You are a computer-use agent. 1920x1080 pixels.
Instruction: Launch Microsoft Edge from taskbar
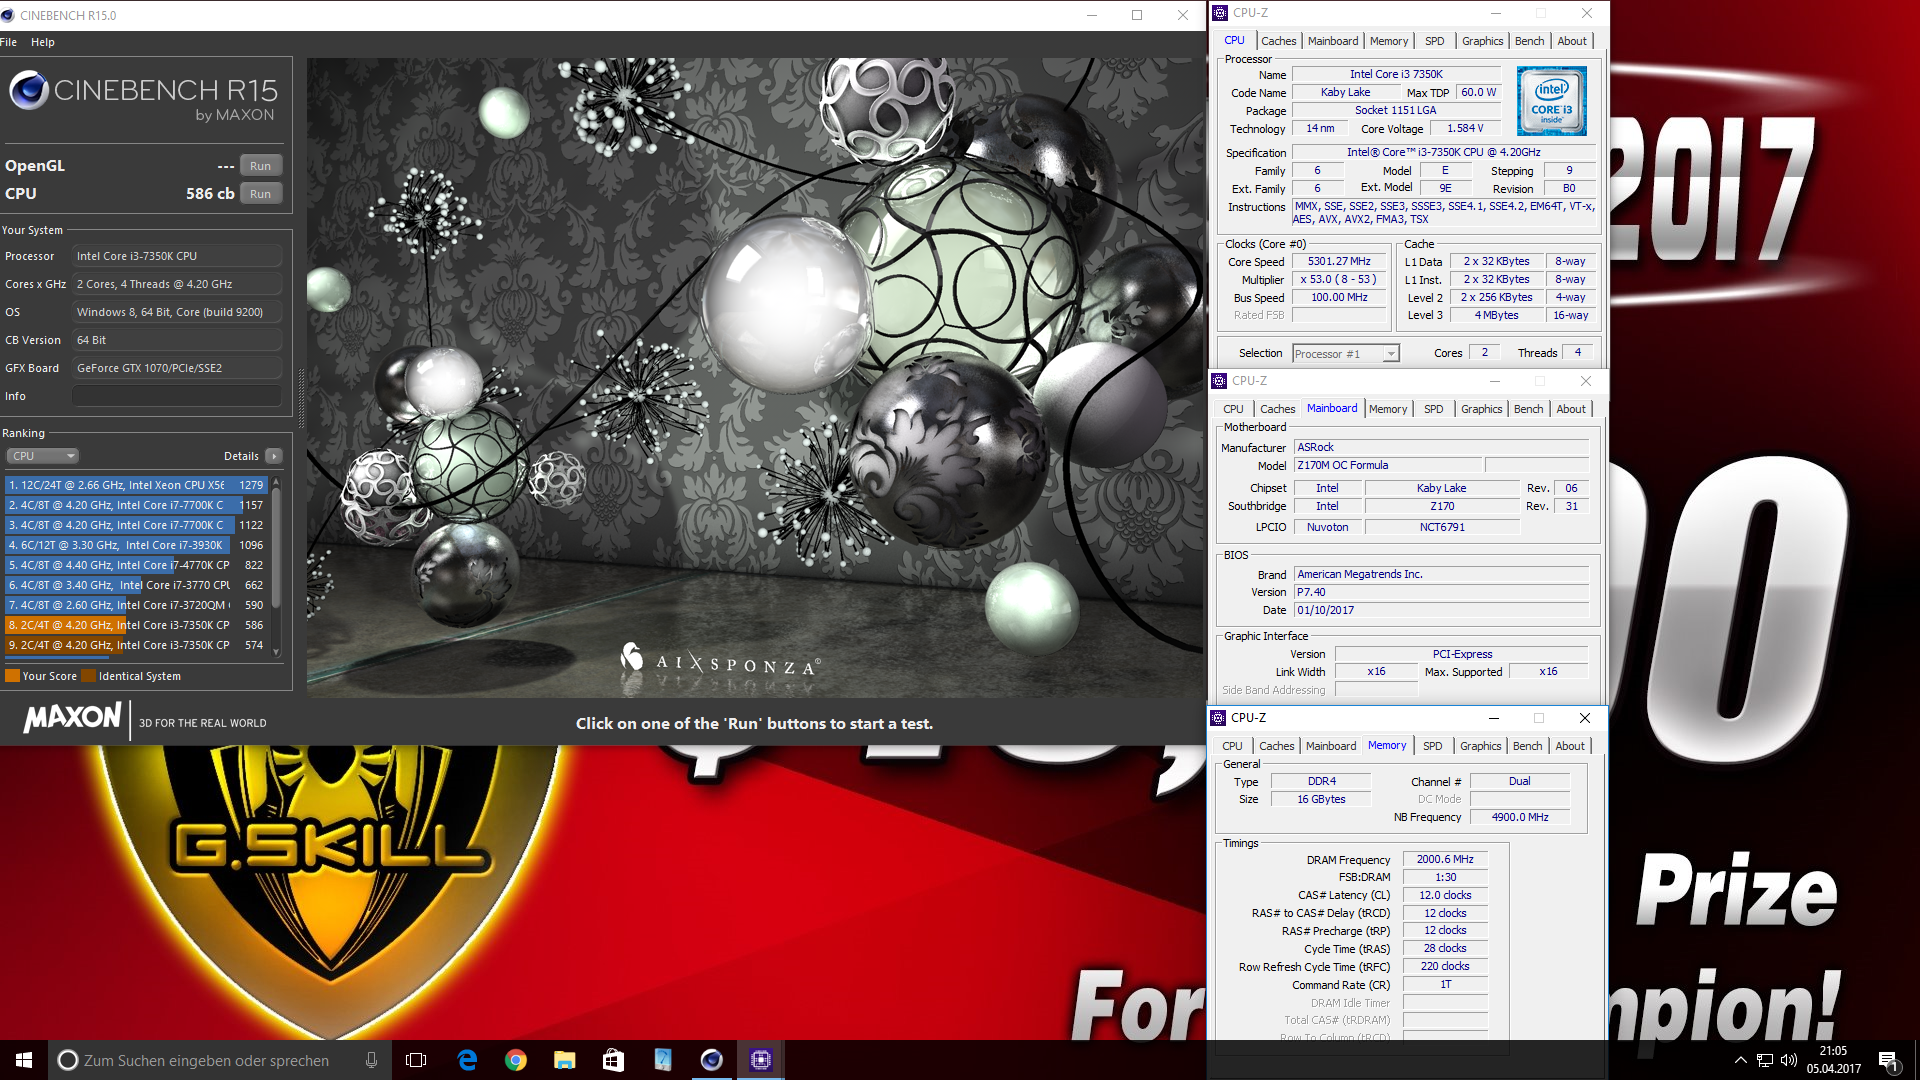click(x=467, y=1060)
